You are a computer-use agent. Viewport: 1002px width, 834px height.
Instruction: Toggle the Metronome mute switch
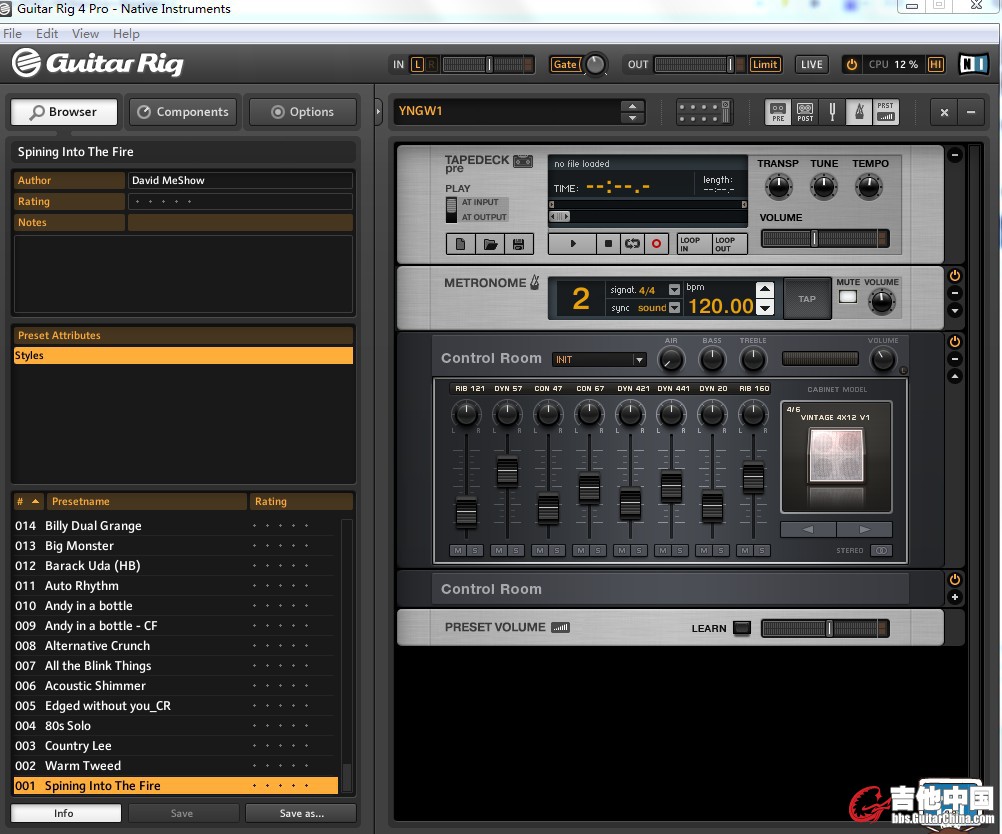click(848, 297)
